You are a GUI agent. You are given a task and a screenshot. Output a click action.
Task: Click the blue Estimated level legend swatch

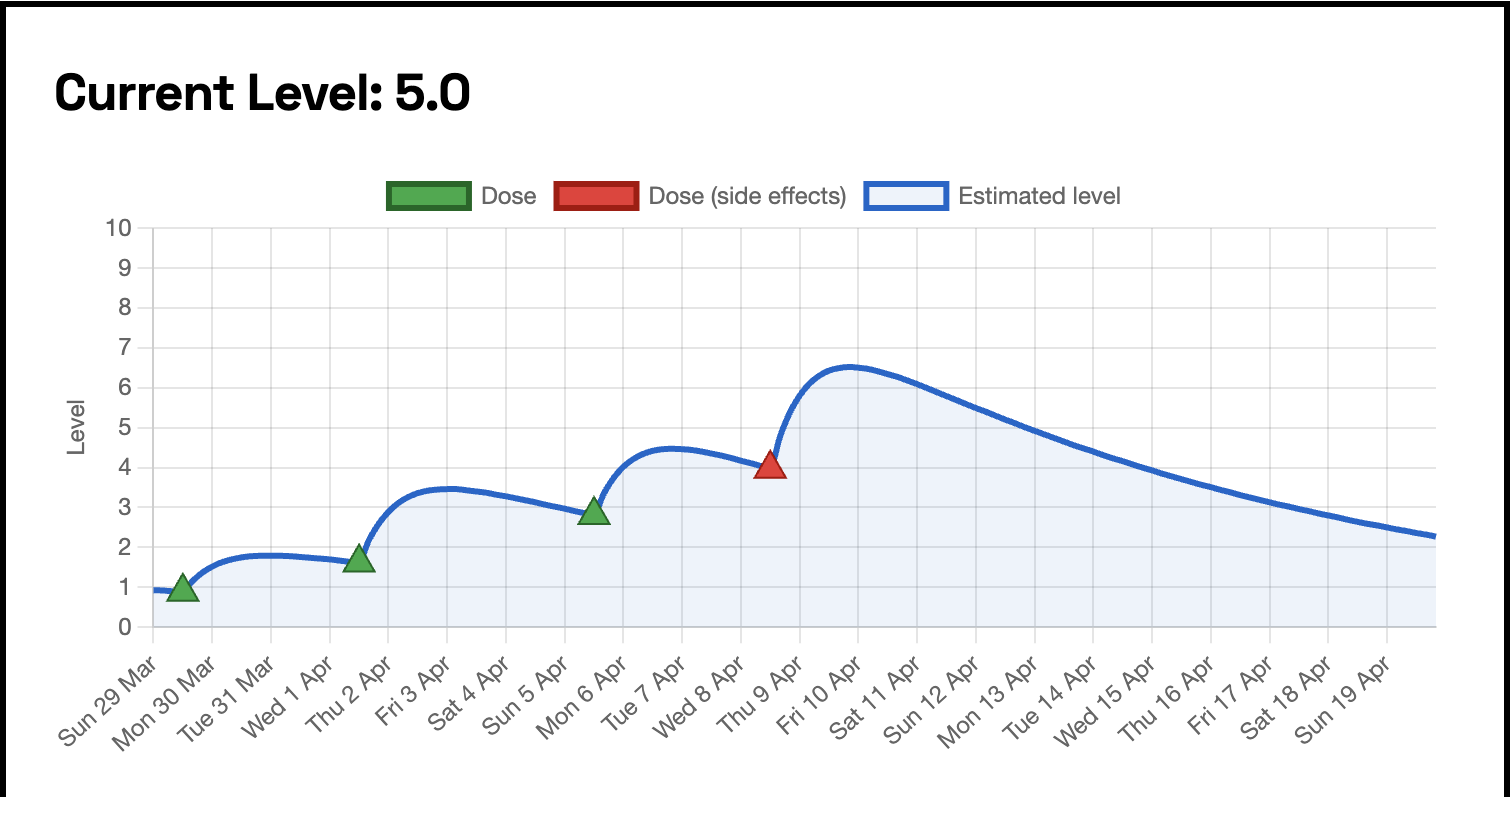(x=905, y=196)
